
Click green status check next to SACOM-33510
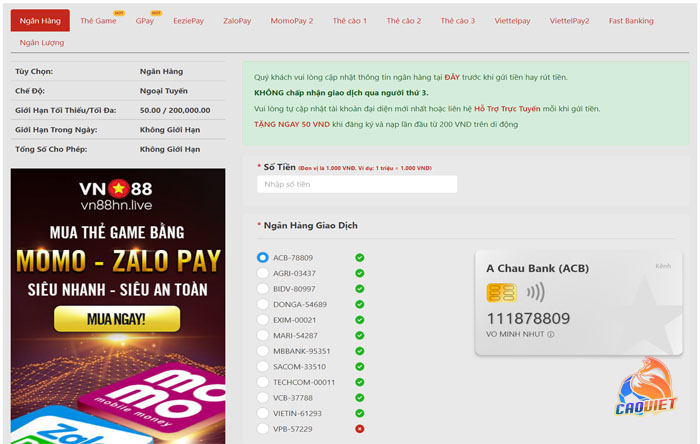(x=359, y=366)
